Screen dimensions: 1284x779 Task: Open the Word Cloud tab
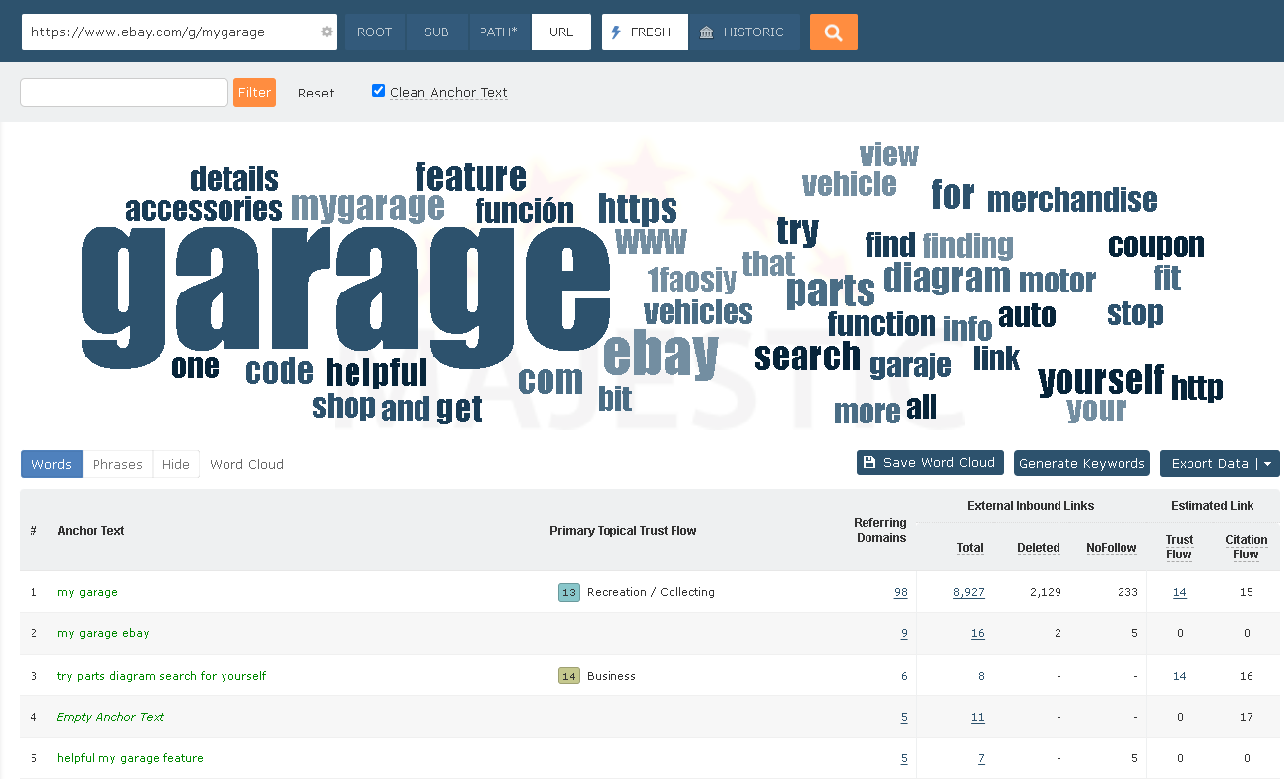[246, 463]
